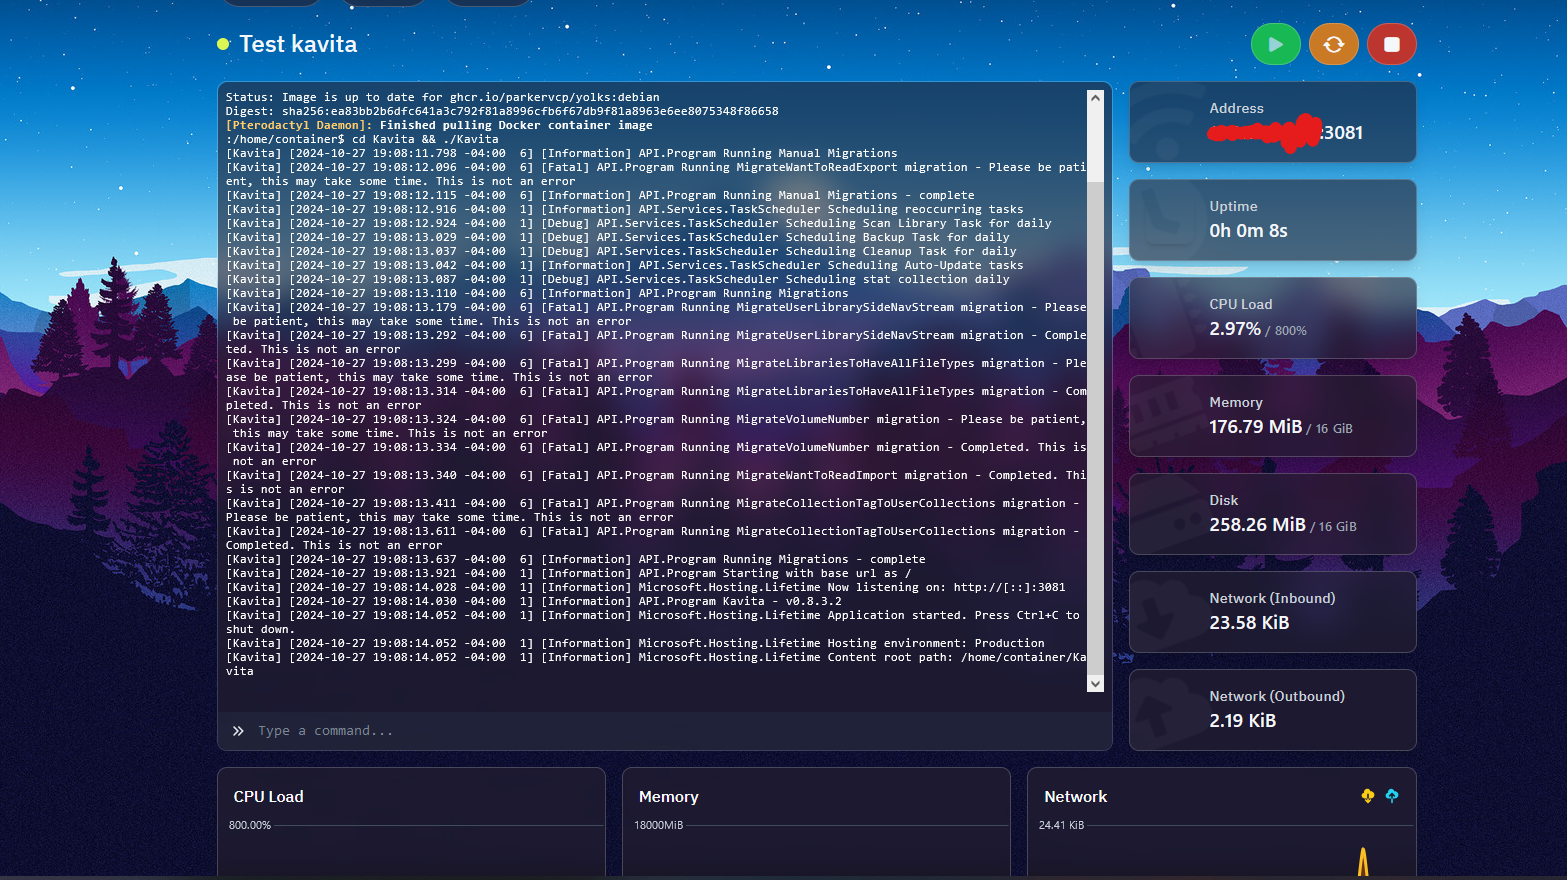Click the console scrollbar up arrow
The width and height of the screenshot is (1567, 880).
1095,98
